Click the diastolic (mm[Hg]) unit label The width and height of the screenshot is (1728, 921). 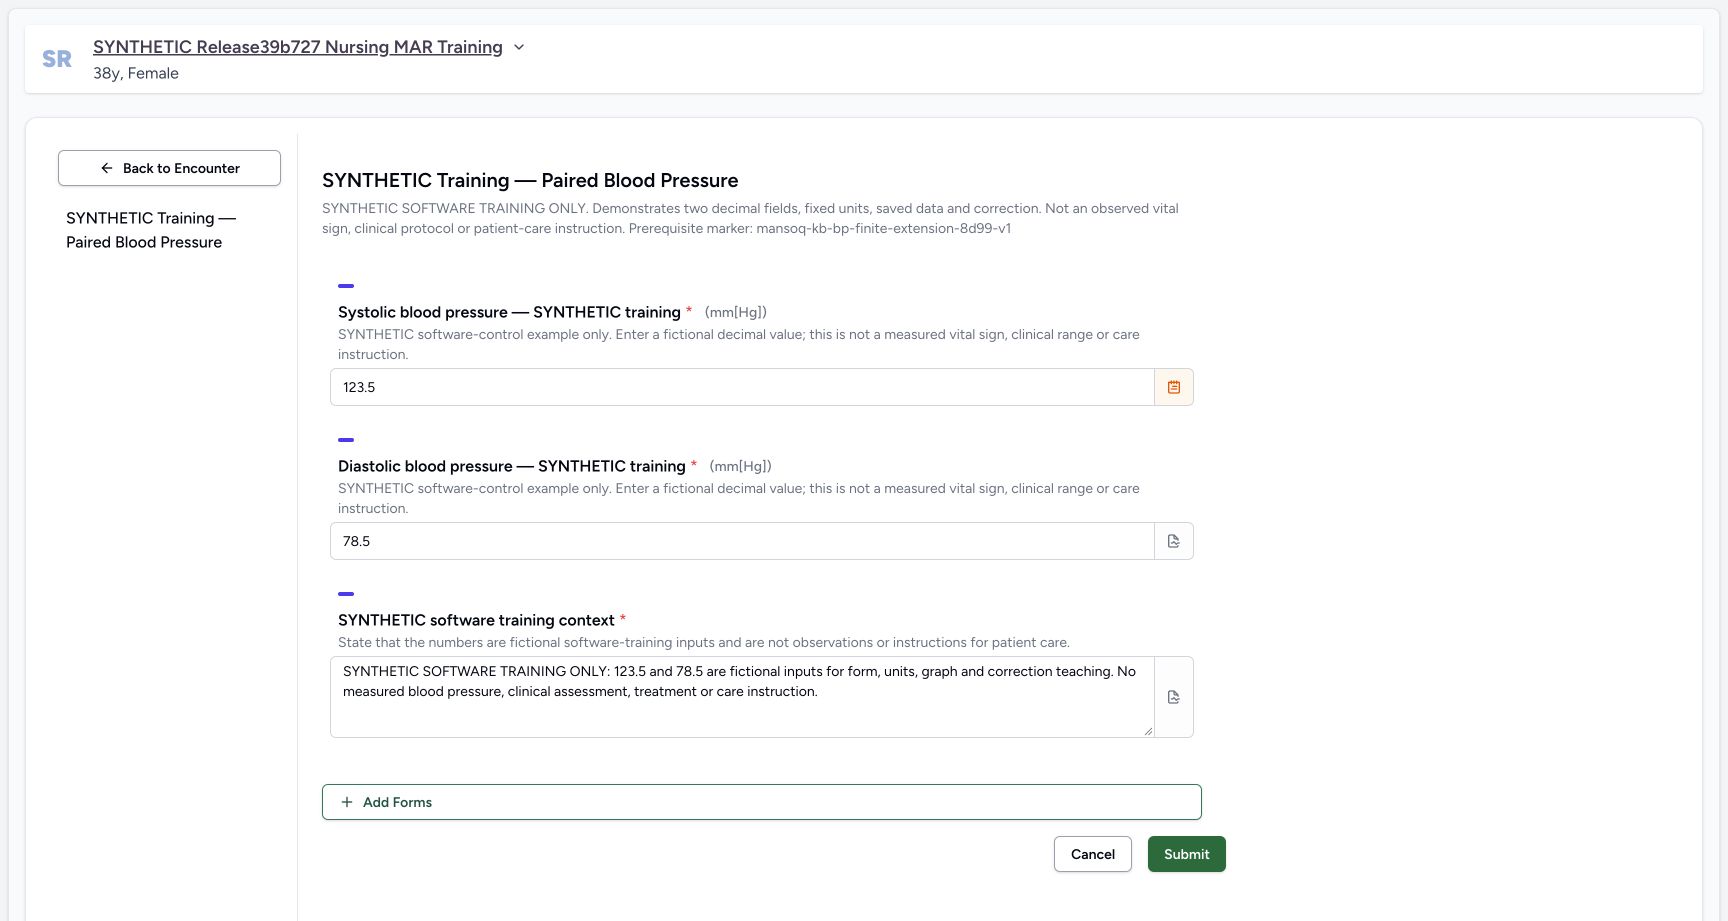741,466
